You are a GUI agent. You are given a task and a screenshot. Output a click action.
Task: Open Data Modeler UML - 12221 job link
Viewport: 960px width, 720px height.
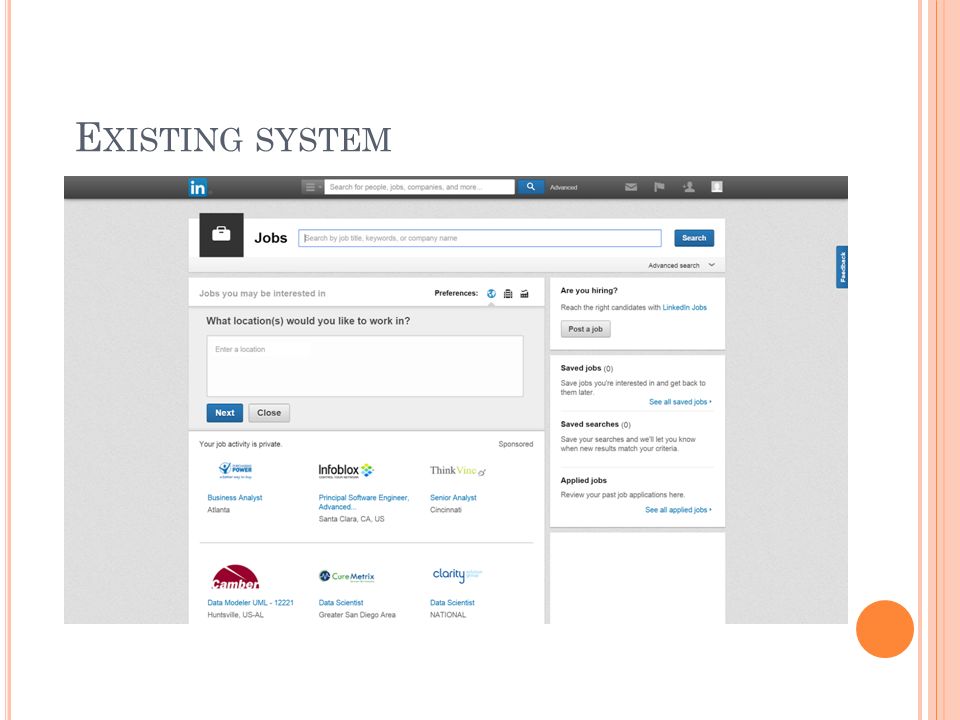[250, 602]
